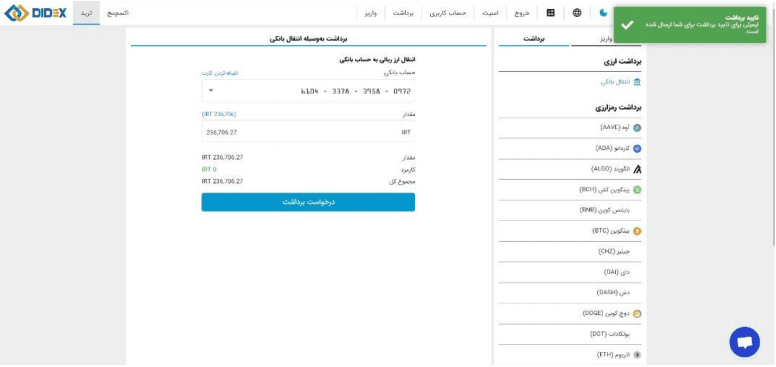Click the اضافه کردن کارت link

pos(220,73)
